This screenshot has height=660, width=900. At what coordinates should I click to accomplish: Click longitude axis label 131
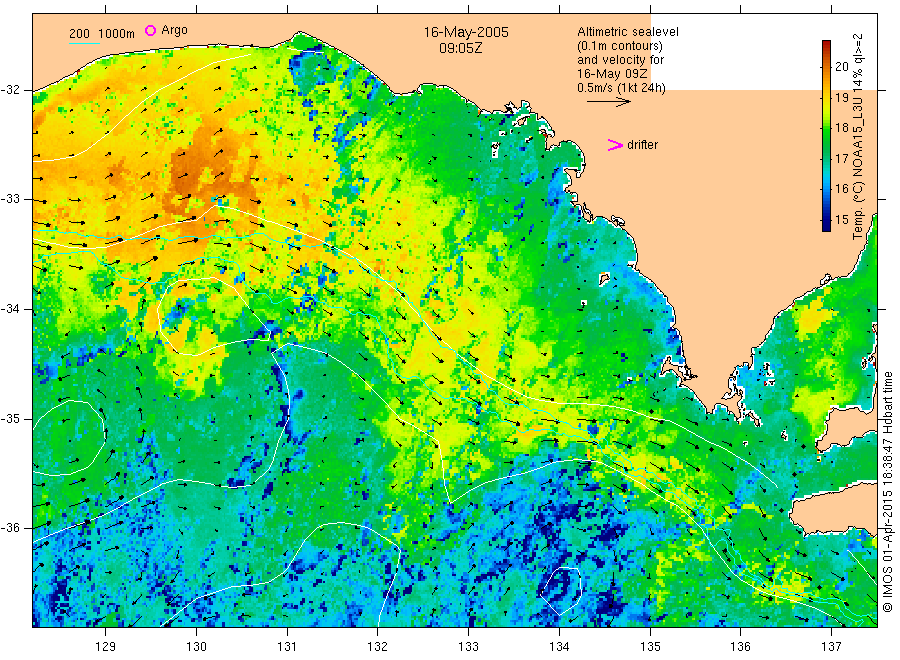tap(287, 646)
